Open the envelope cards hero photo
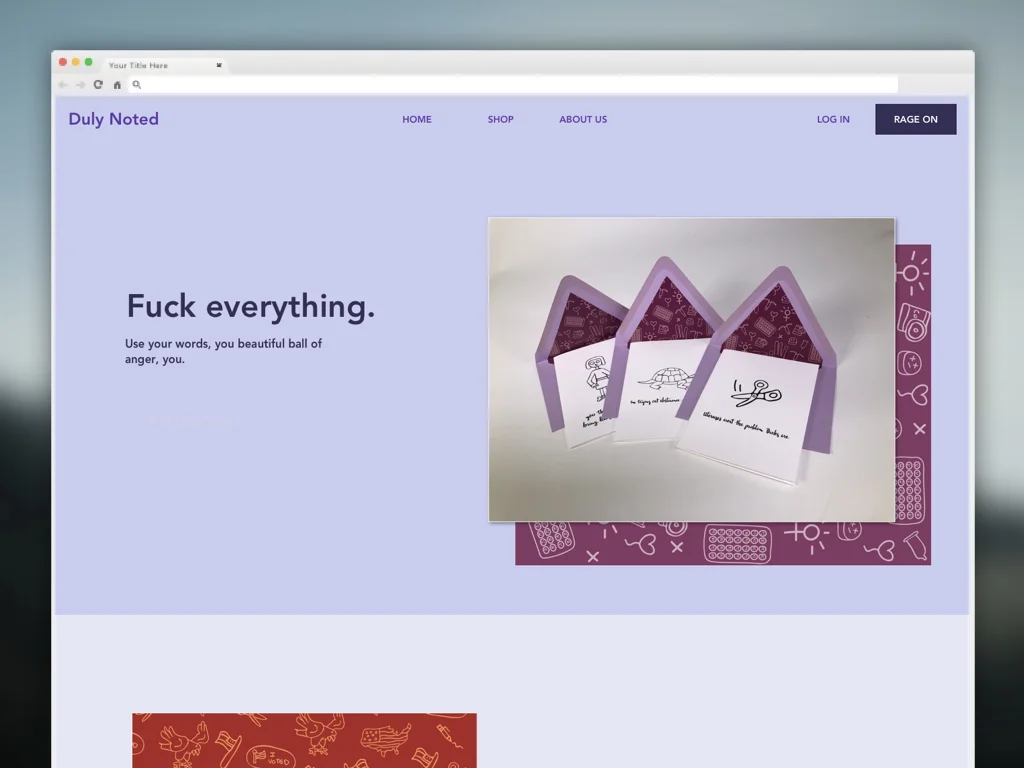This screenshot has height=768, width=1024. click(692, 370)
